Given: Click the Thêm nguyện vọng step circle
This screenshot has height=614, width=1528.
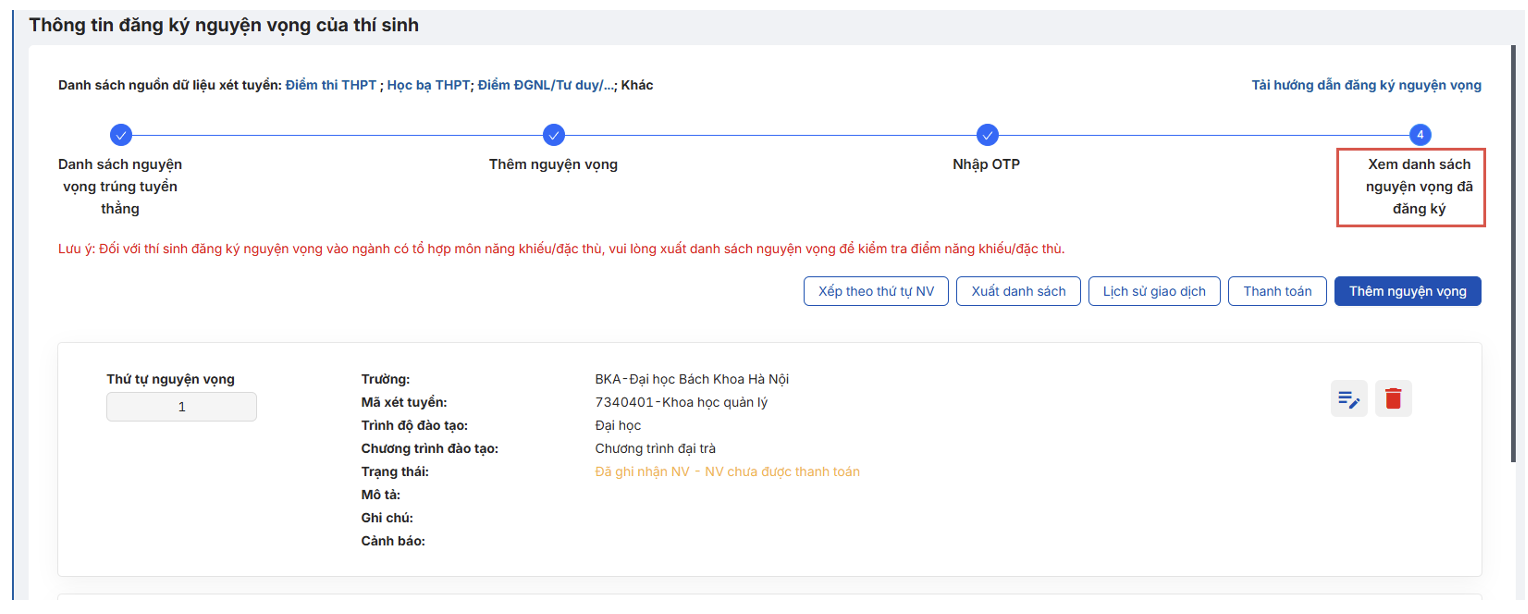Looking at the screenshot, I should coord(553,135).
